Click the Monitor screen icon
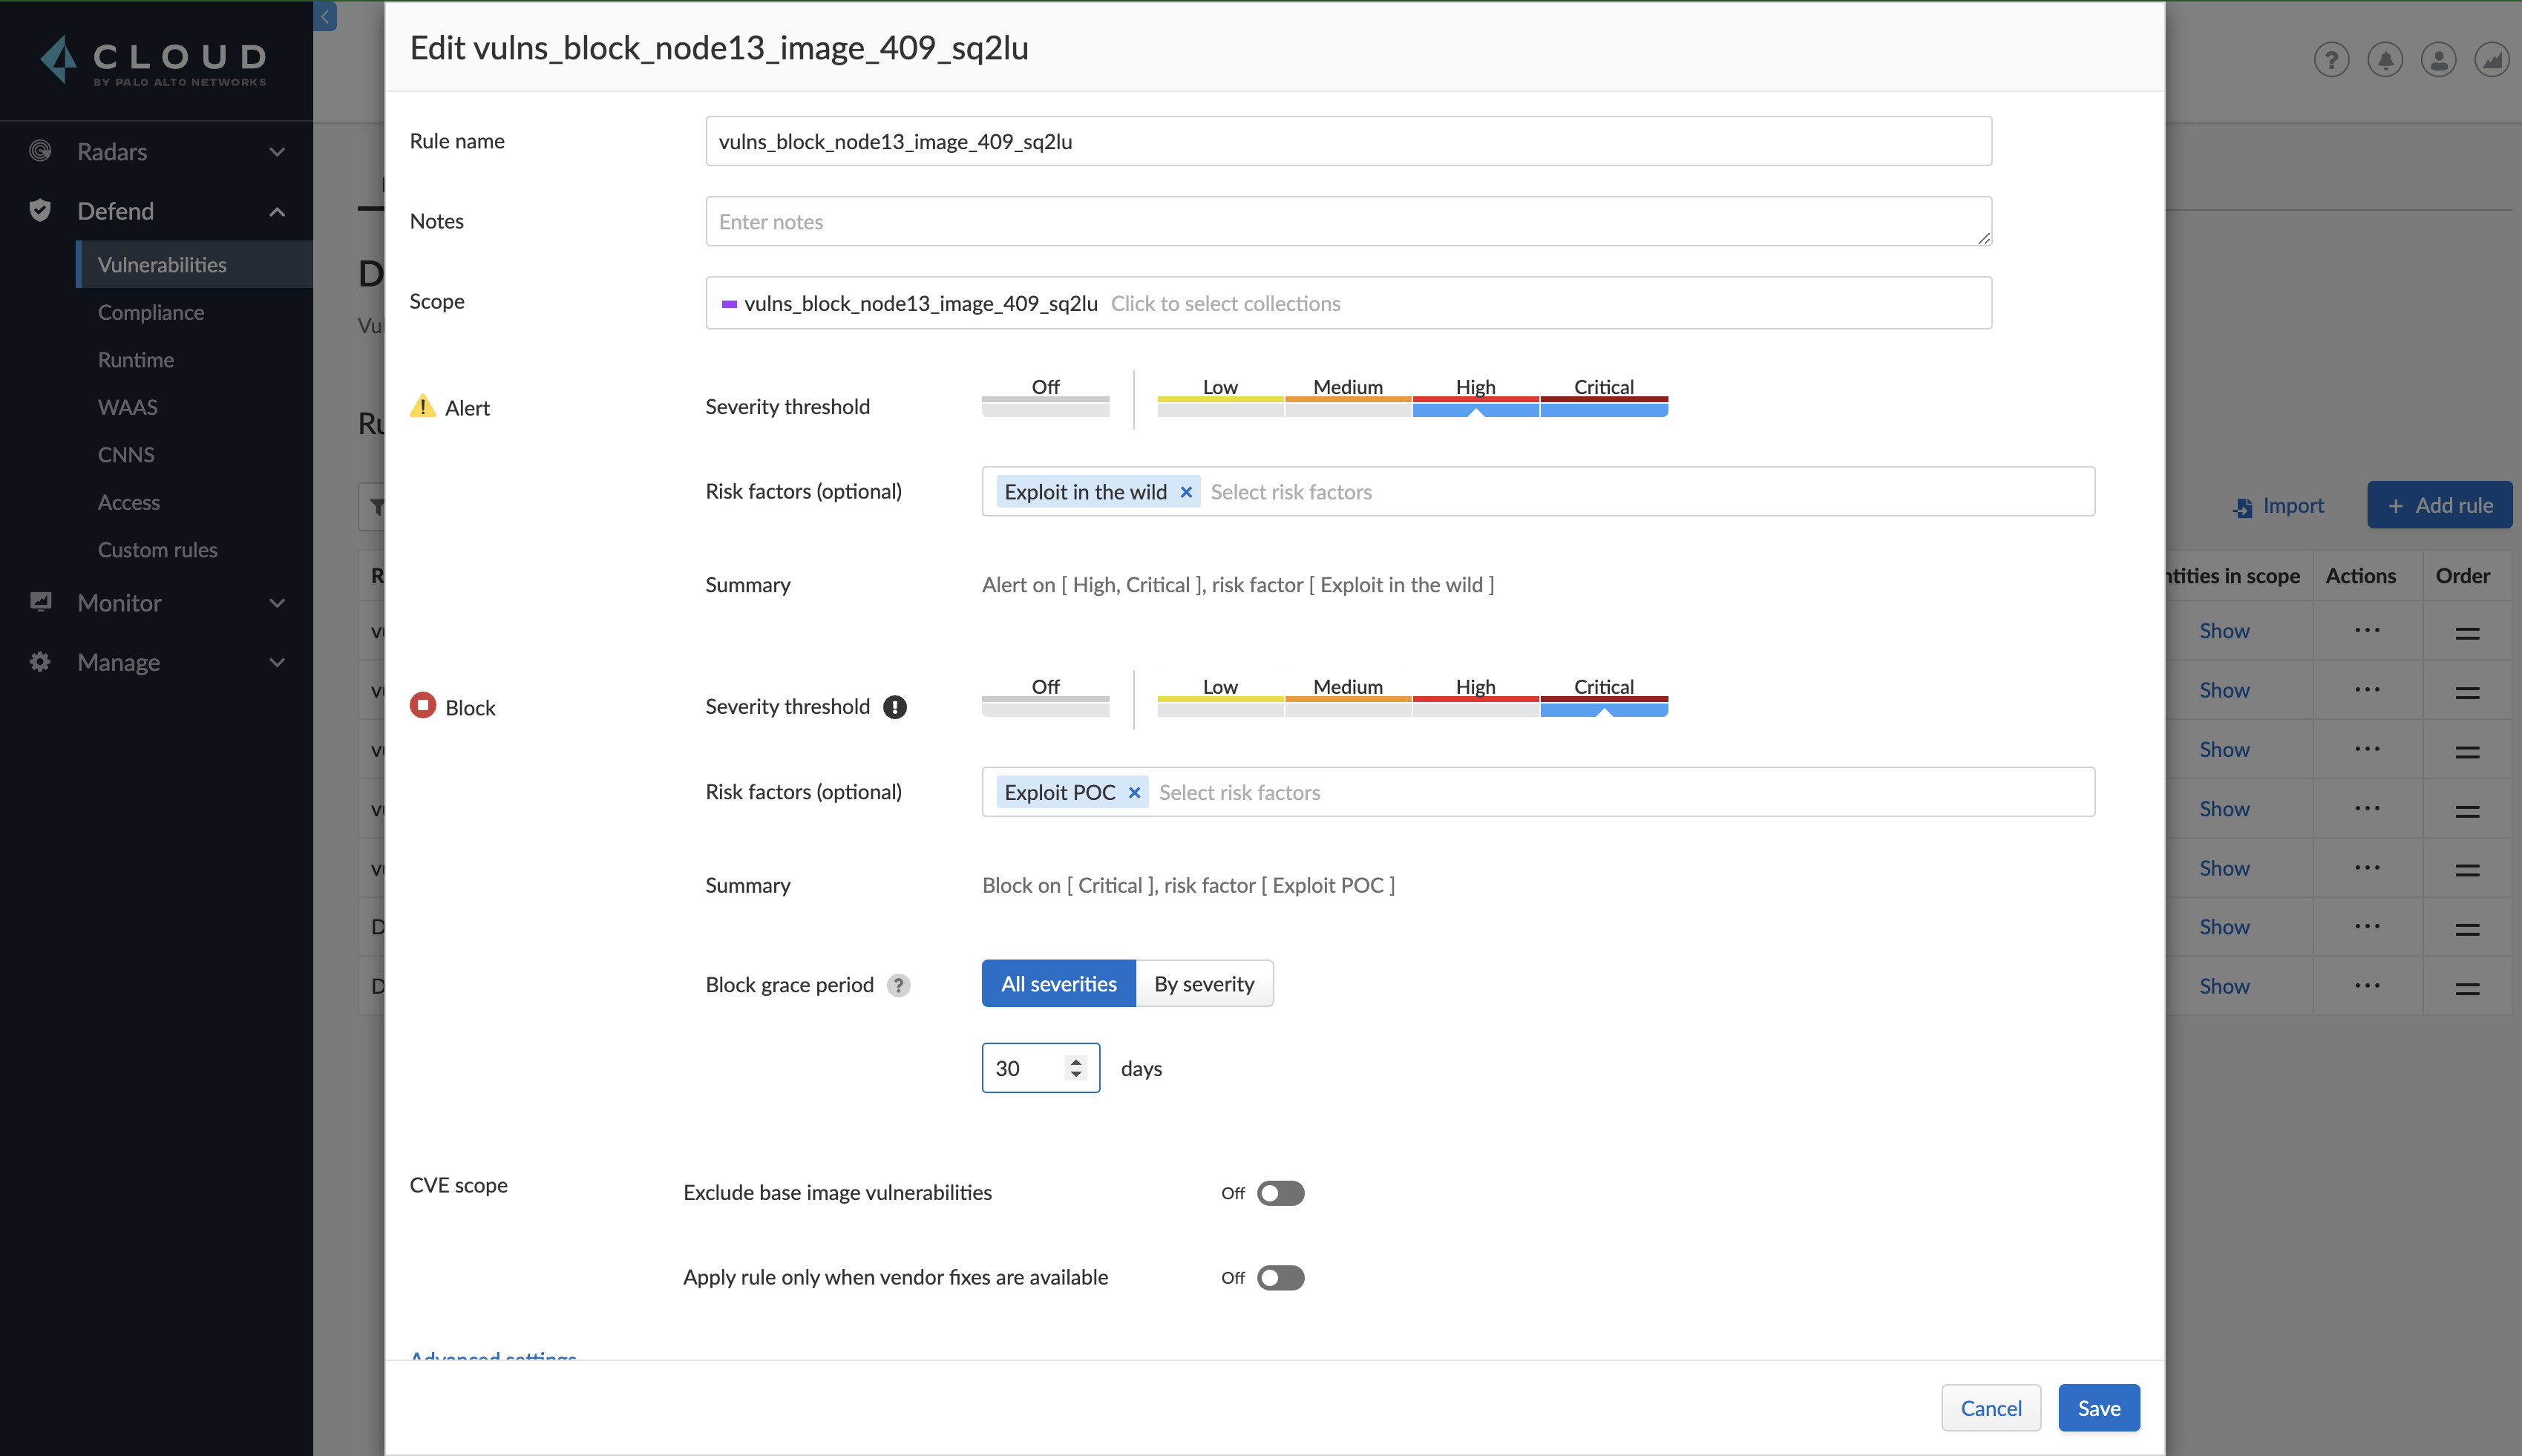The image size is (2522, 1456). (x=40, y=602)
